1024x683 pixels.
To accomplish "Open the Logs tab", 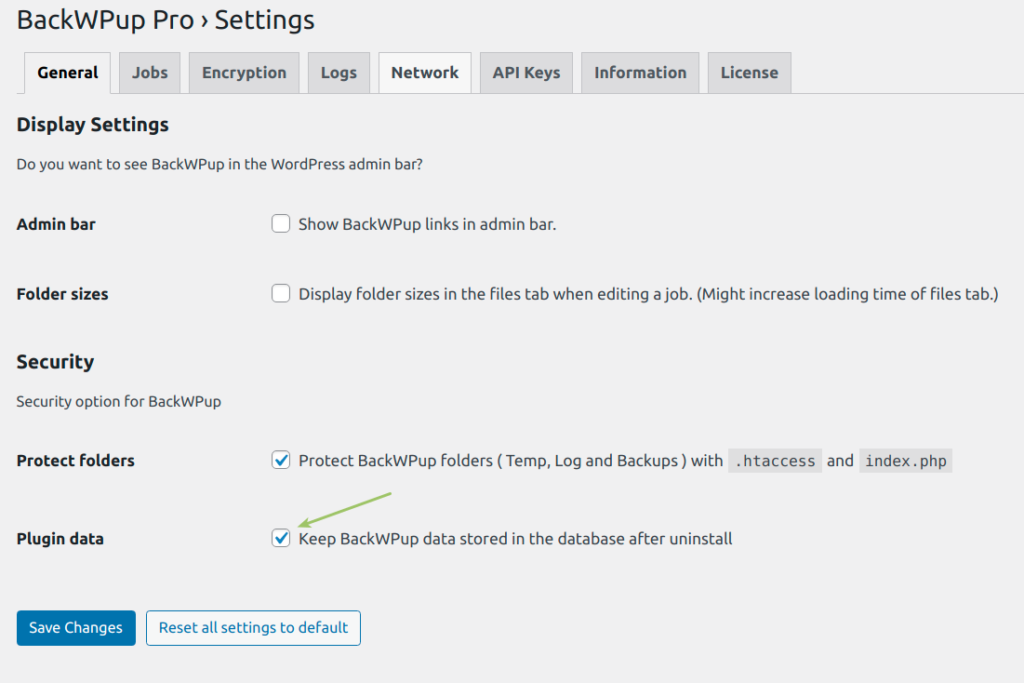I will 338,72.
